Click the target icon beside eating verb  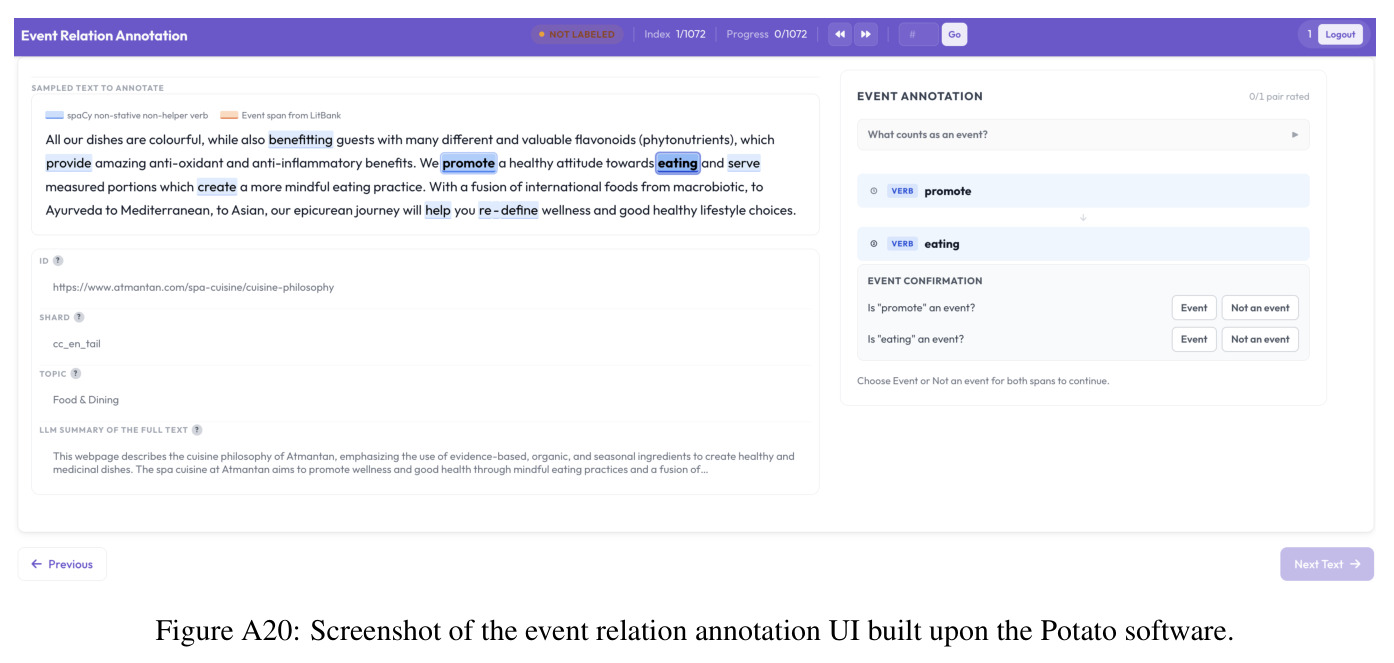point(874,244)
